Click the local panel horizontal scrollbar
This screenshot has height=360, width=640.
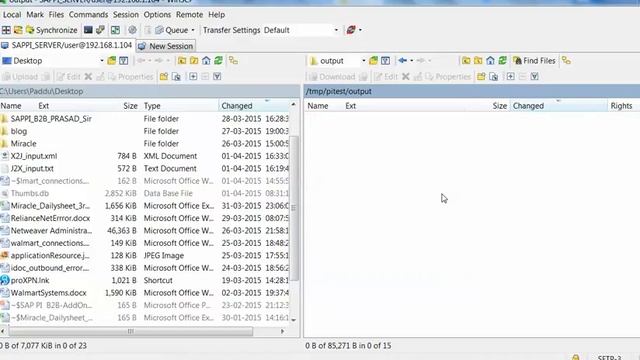(131, 331)
